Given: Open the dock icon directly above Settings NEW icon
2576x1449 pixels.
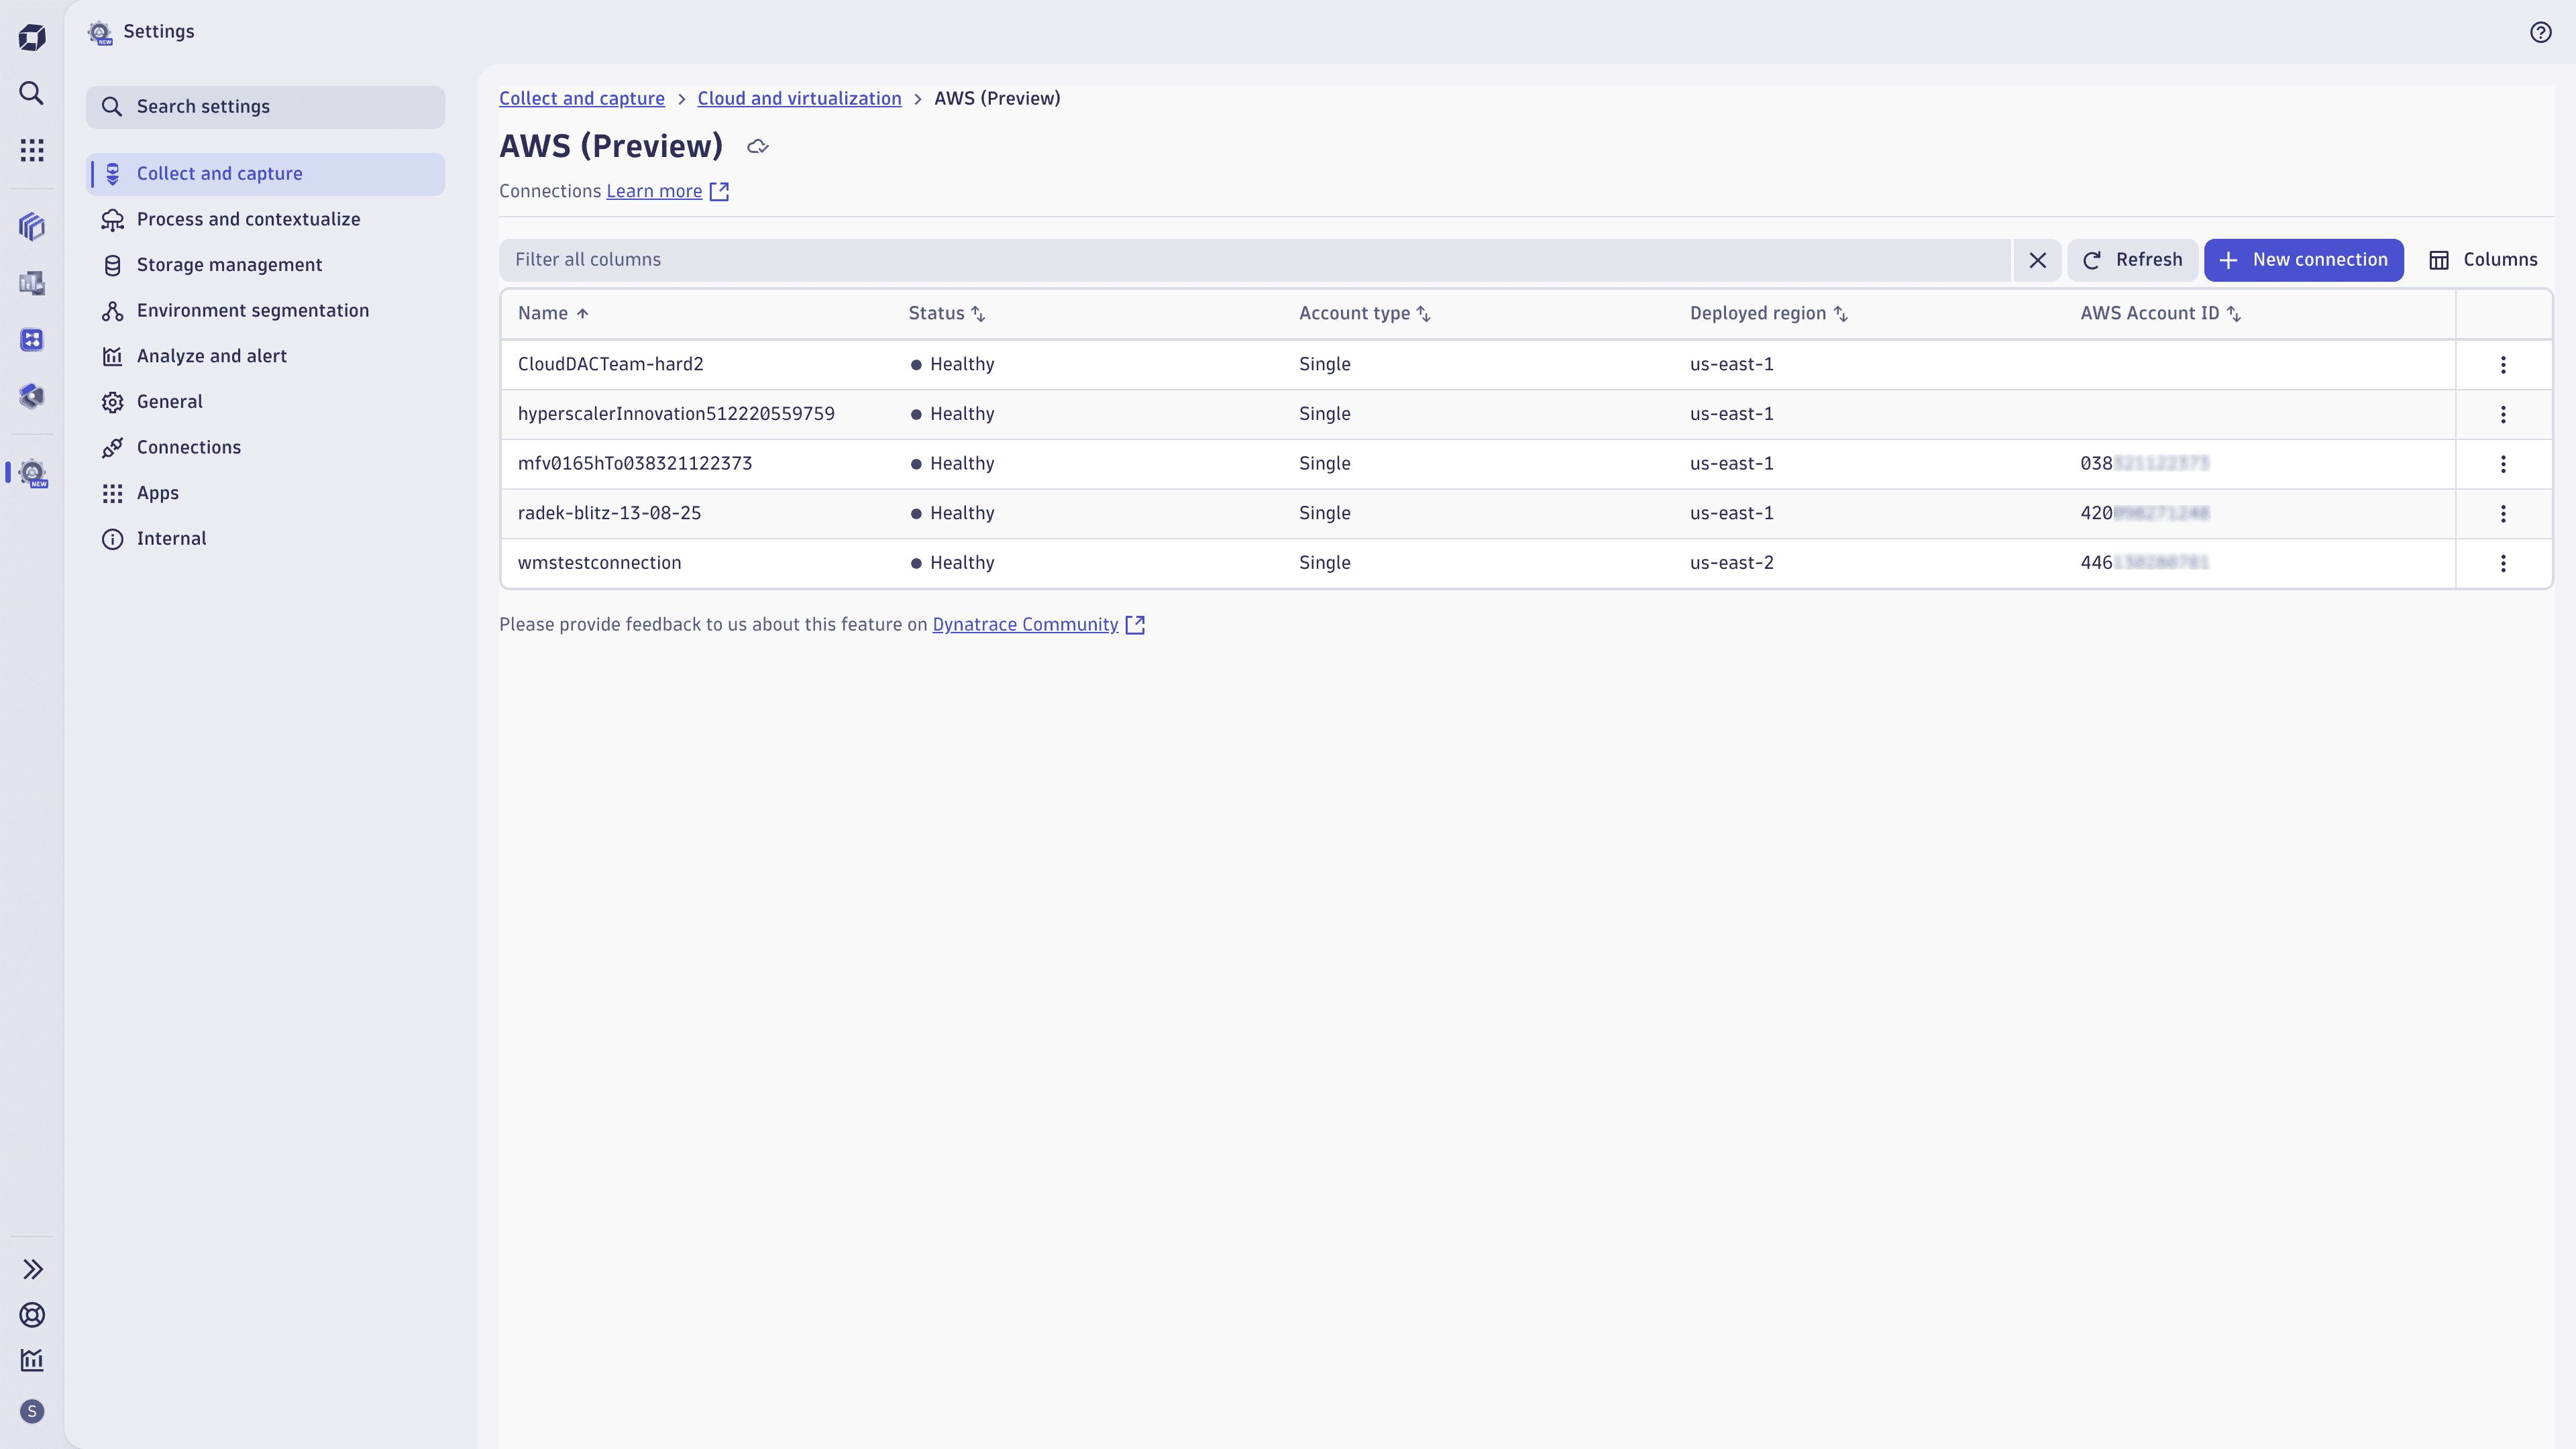Looking at the screenshot, I should coord(32,396).
